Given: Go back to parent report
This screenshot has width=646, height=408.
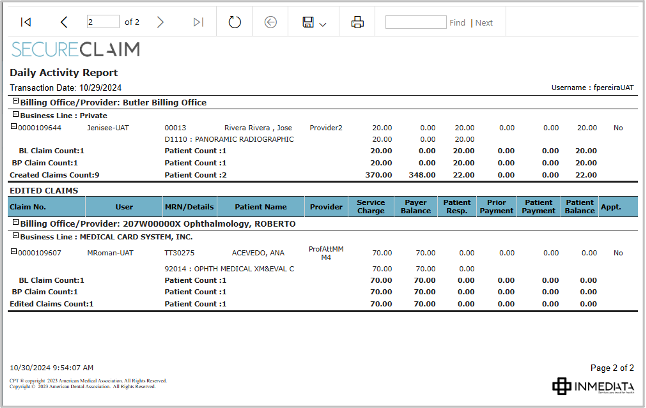Looking at the screenshot, I should pyautogui.click(x=270, y=22).
